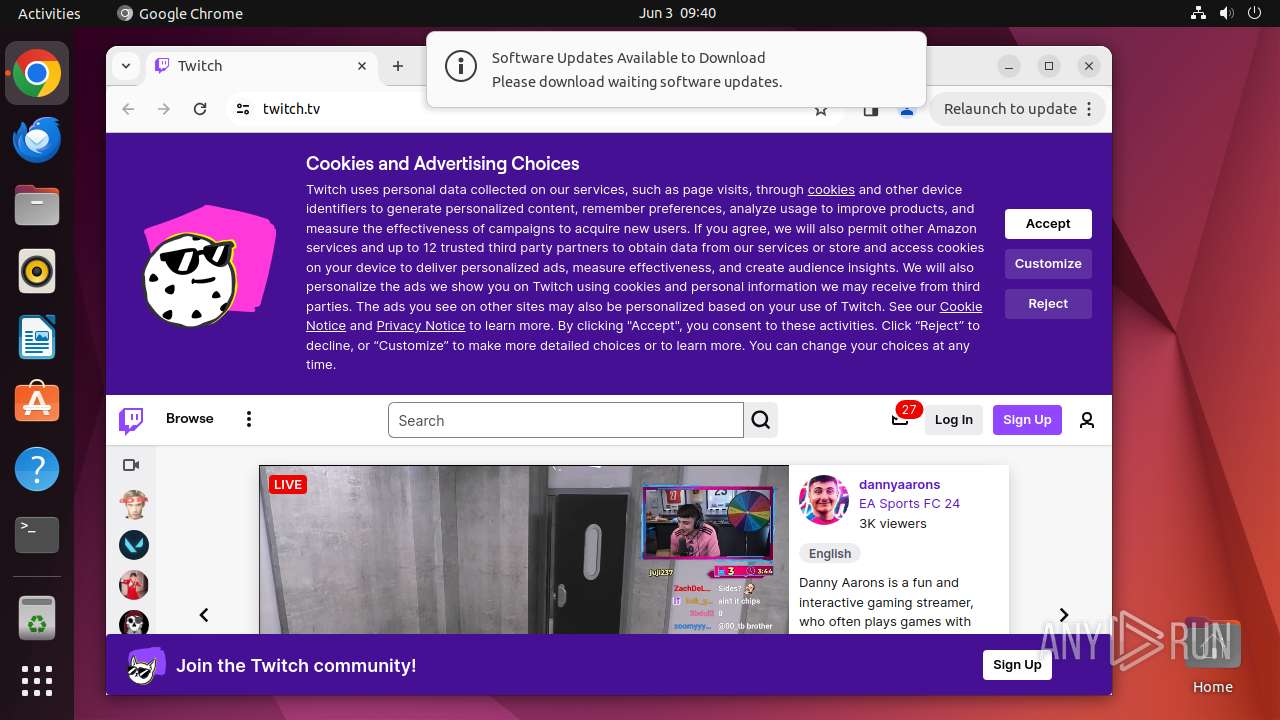1280x720 pixels.
Task: Close the Twitch tab
Action: 362,66
